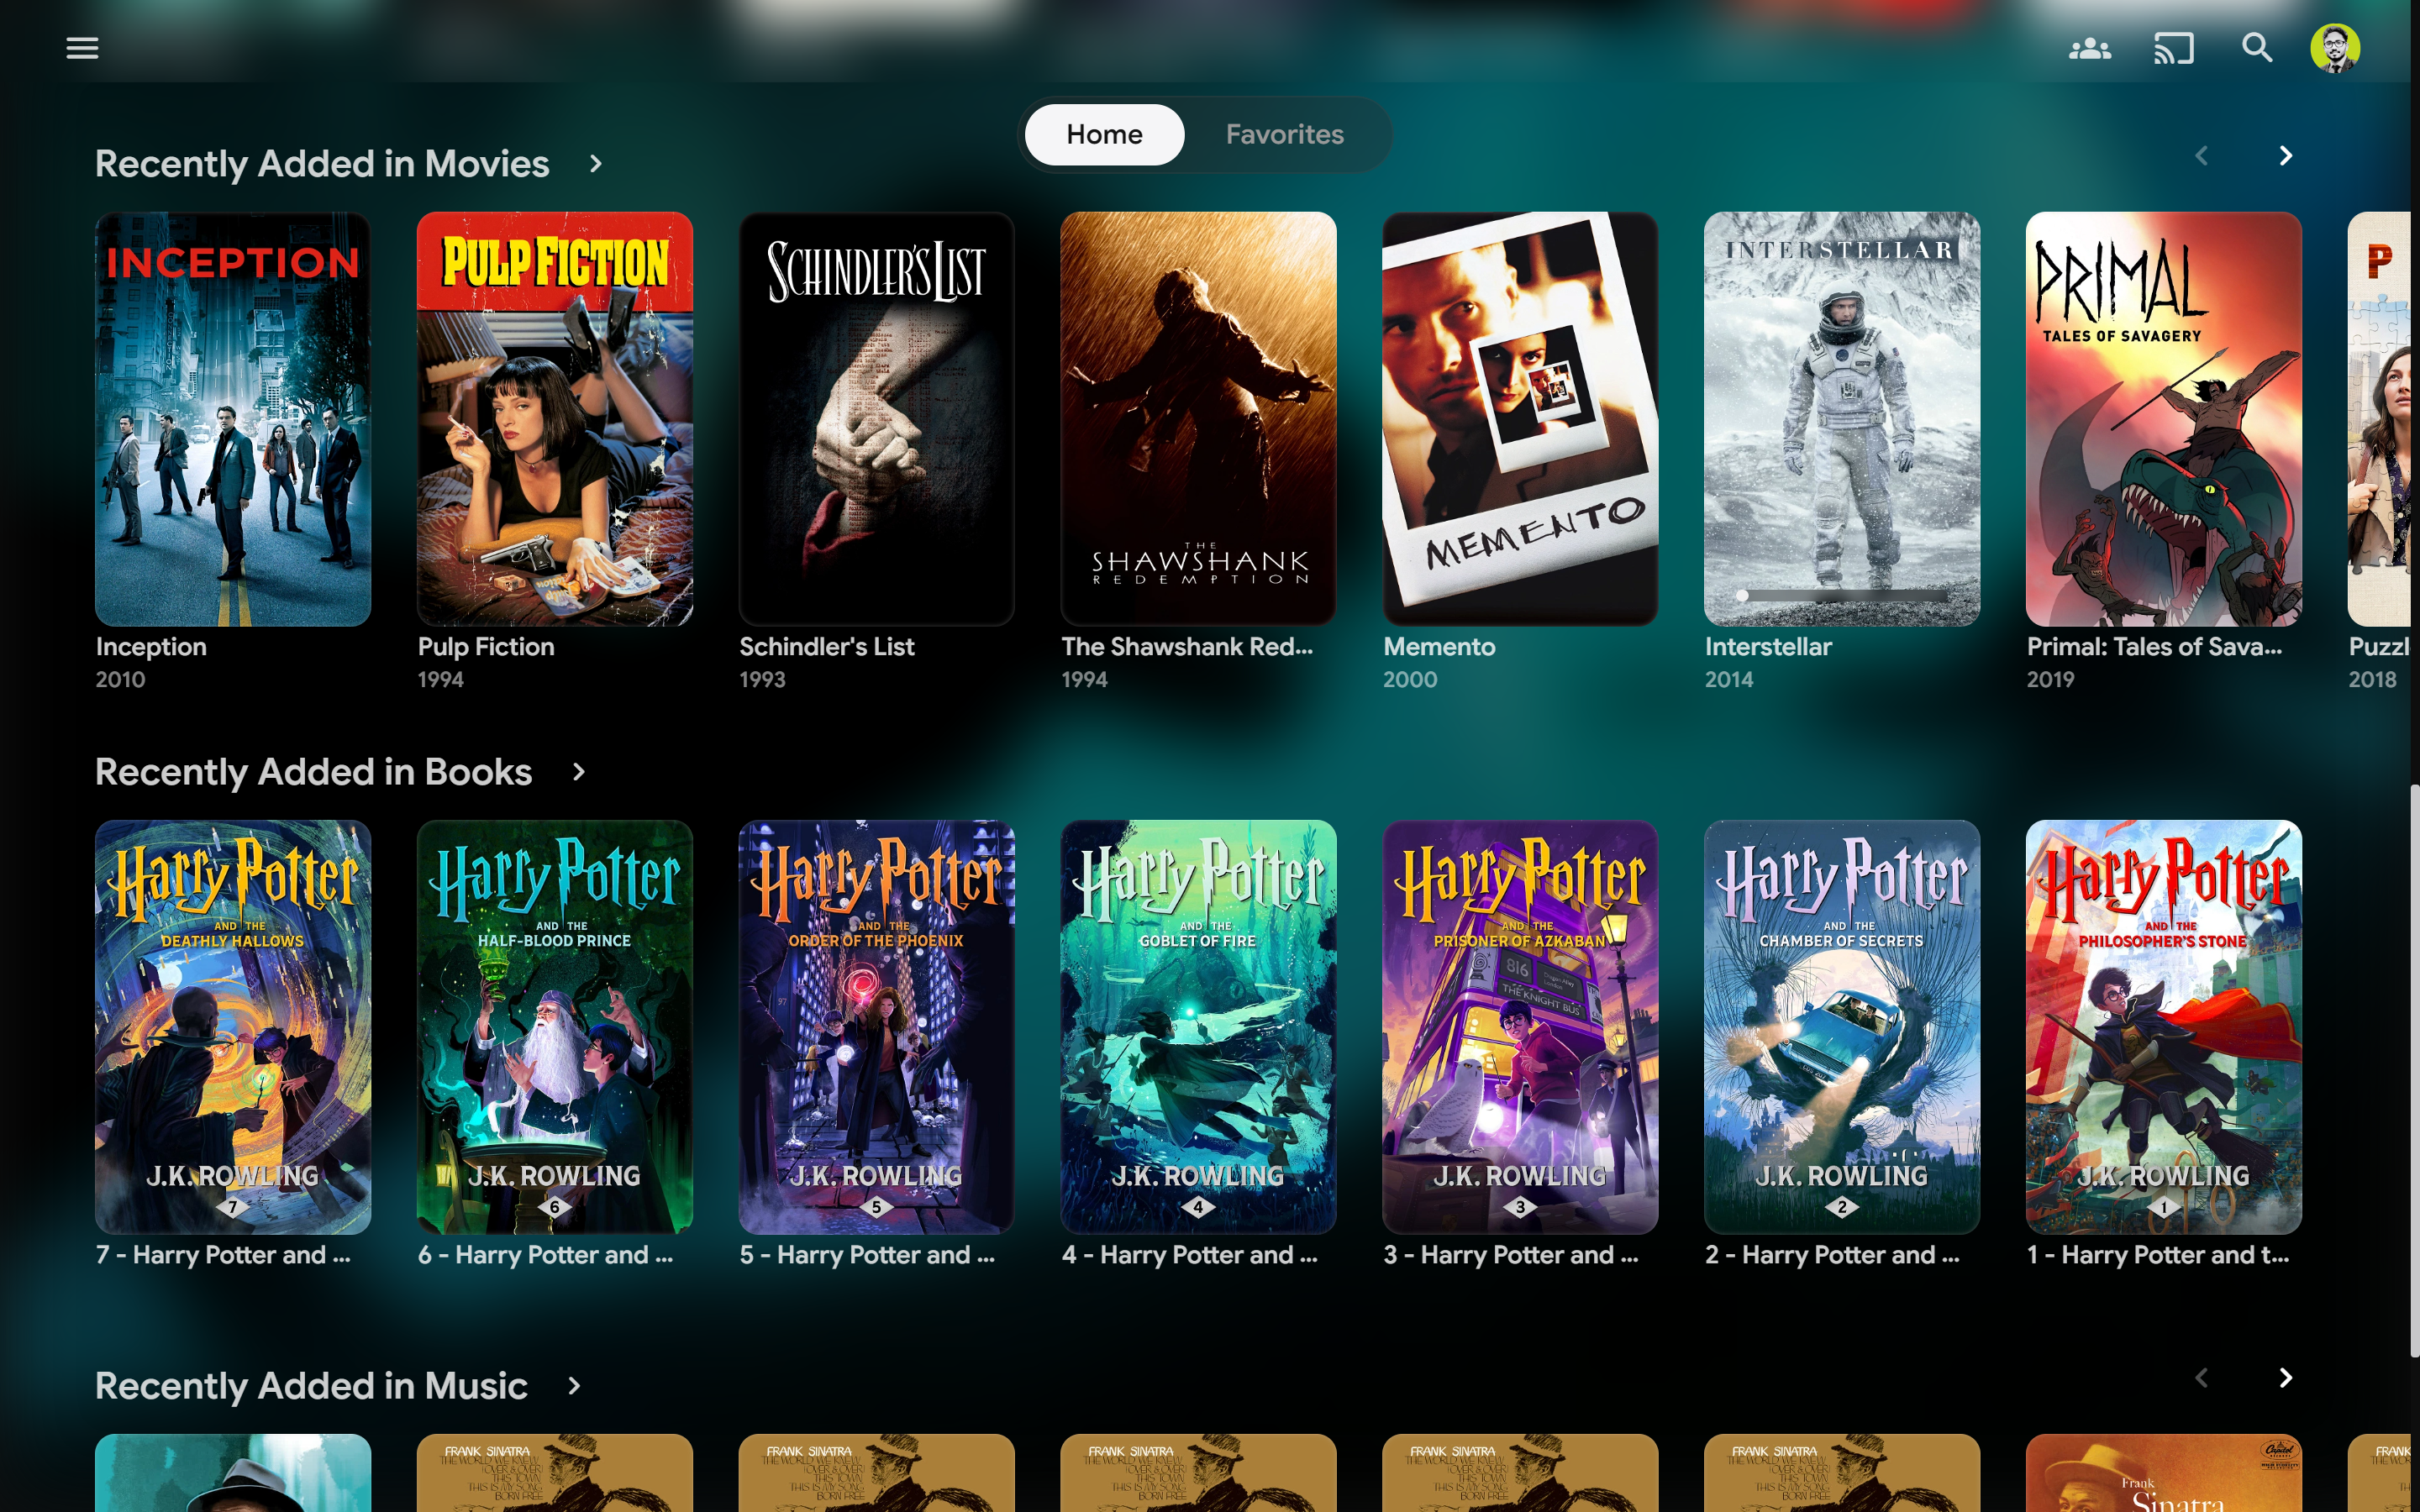Open Harry Potter Goblet of Fire cover
2420x1512 pixels.
(x=1197, y=1026)
